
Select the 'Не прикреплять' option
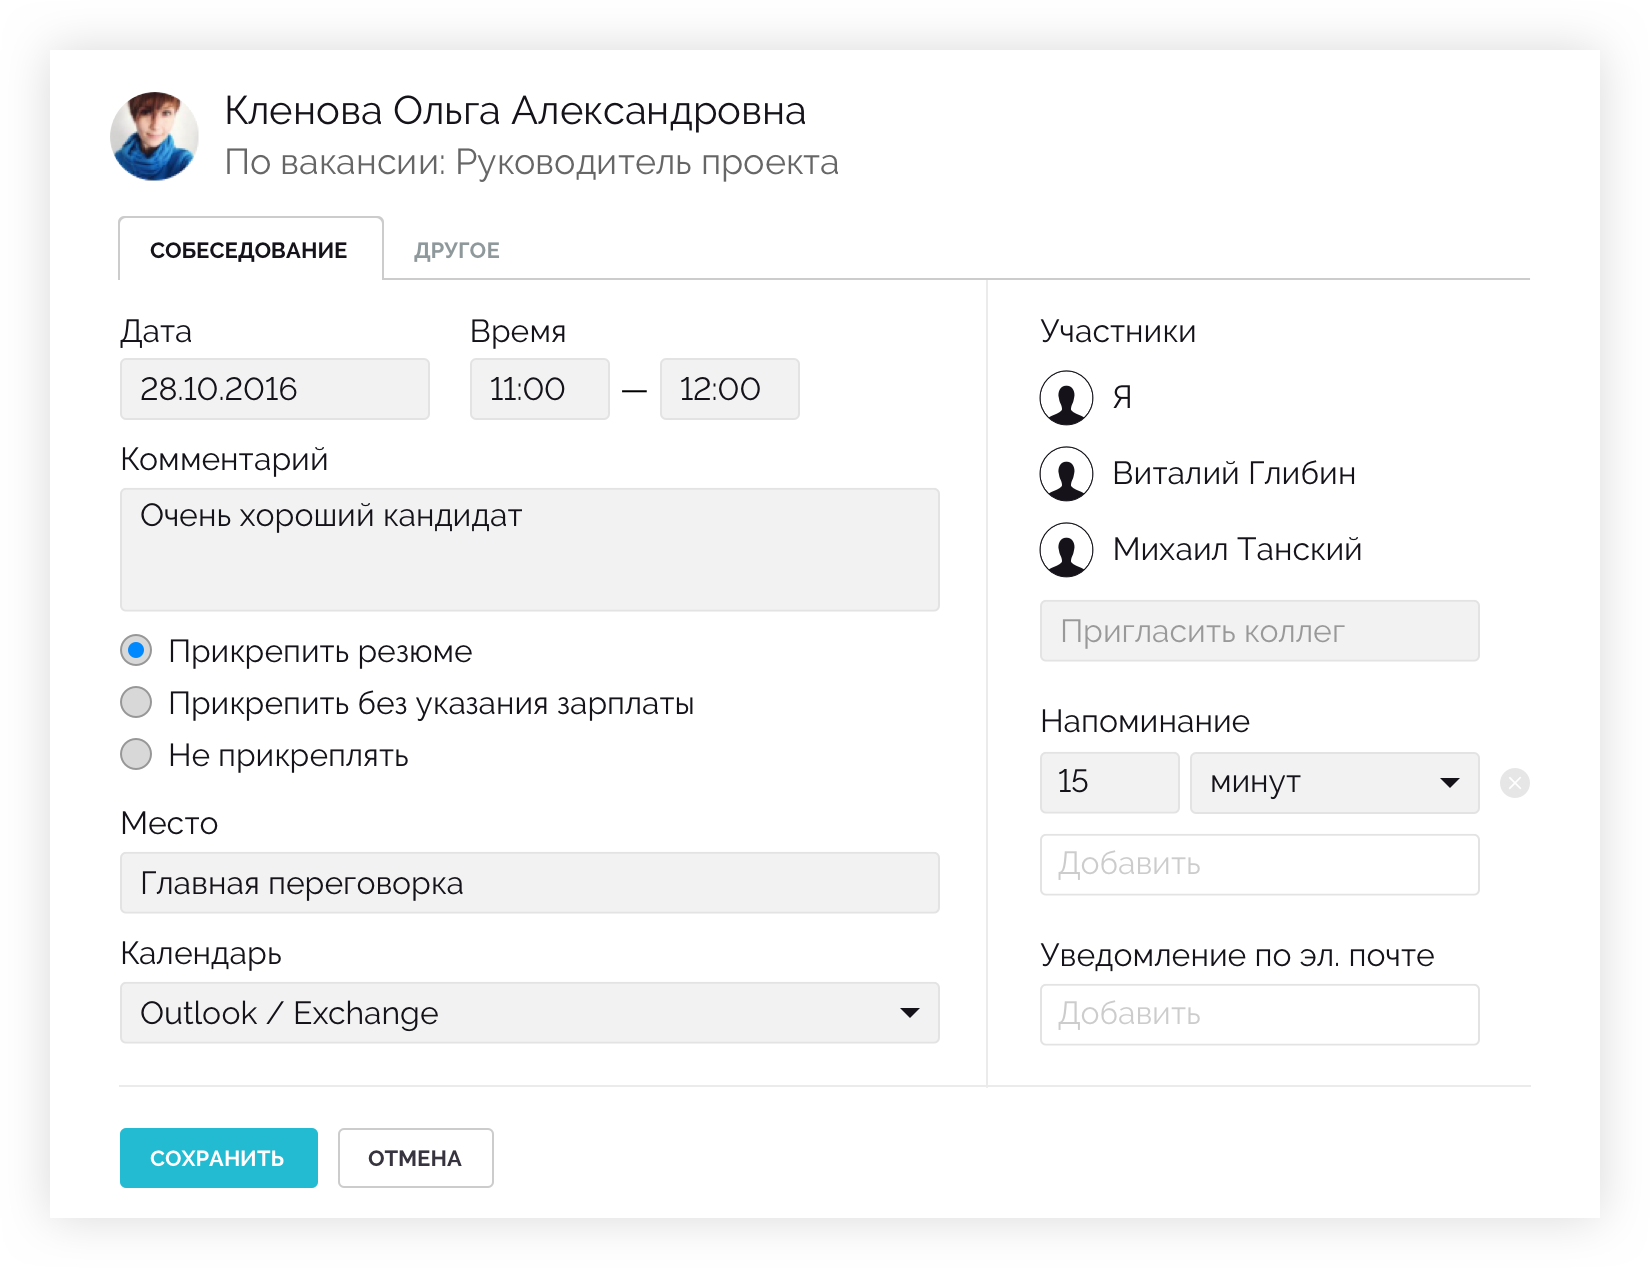136,754
